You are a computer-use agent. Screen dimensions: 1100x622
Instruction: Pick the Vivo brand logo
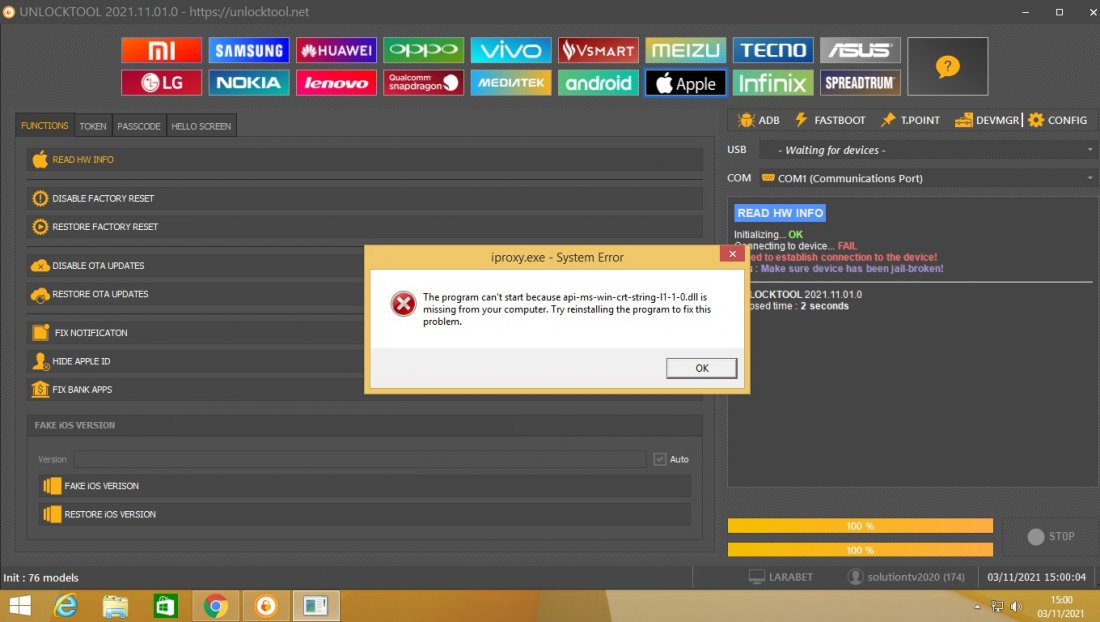click(511, 50)
